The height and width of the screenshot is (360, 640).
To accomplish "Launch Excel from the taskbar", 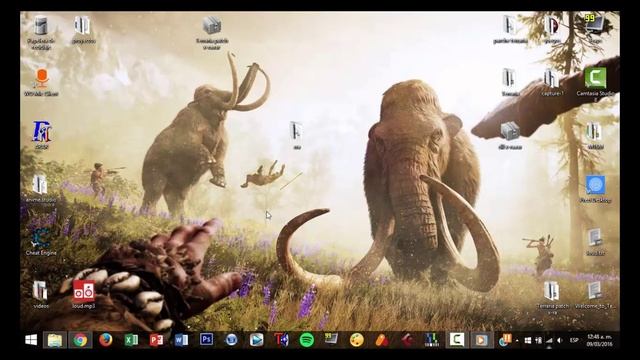I will [x=131, y=340].
